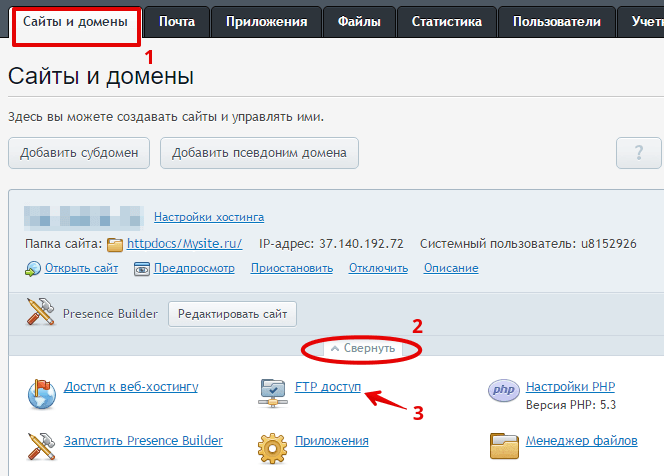Click the Описание link

coord(451,268)
